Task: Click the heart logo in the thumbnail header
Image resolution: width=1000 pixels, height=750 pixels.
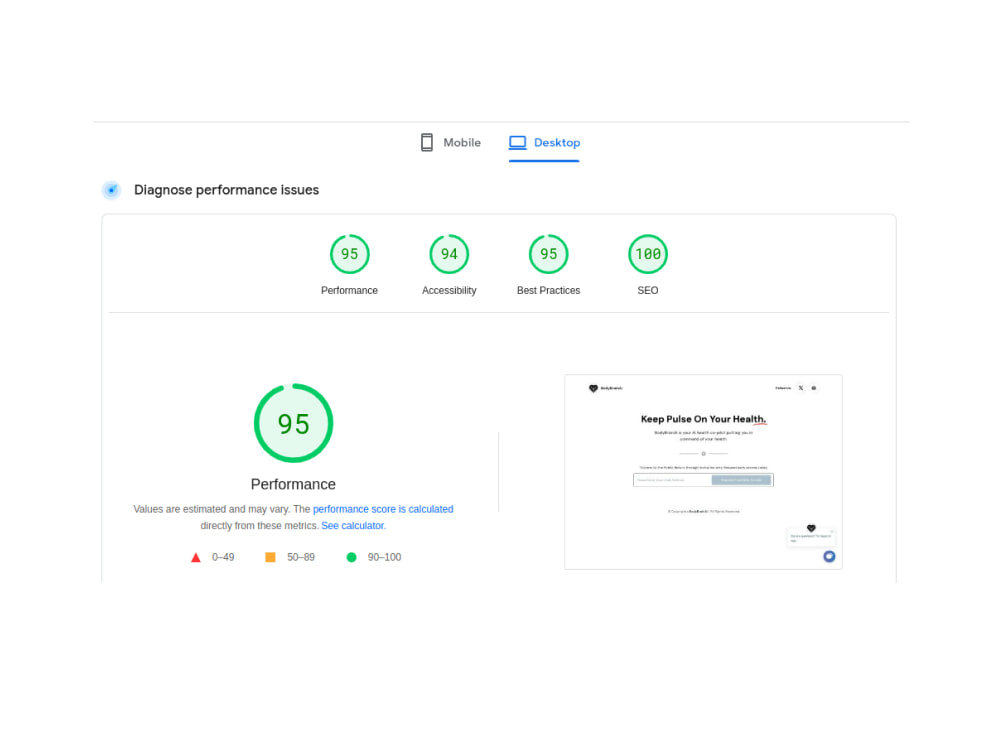Action: coord(593,388)
